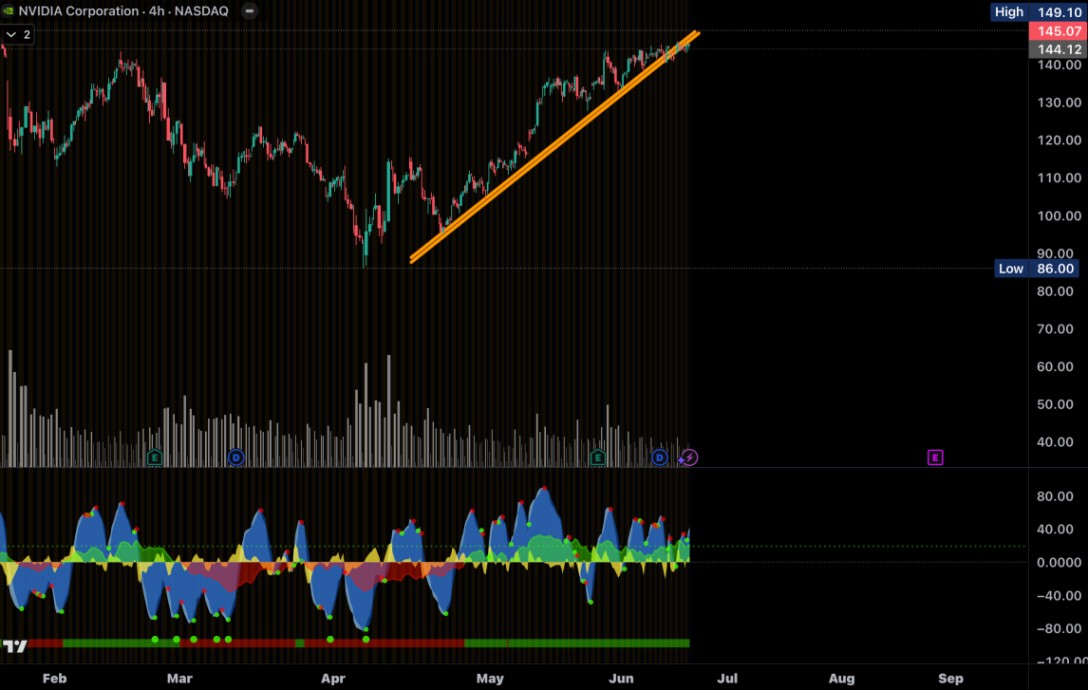Click the oscillator −80.00 scale value
Image resolution: width=1088 pixels, height=690 pixels.
click(x=1059, y=629)
